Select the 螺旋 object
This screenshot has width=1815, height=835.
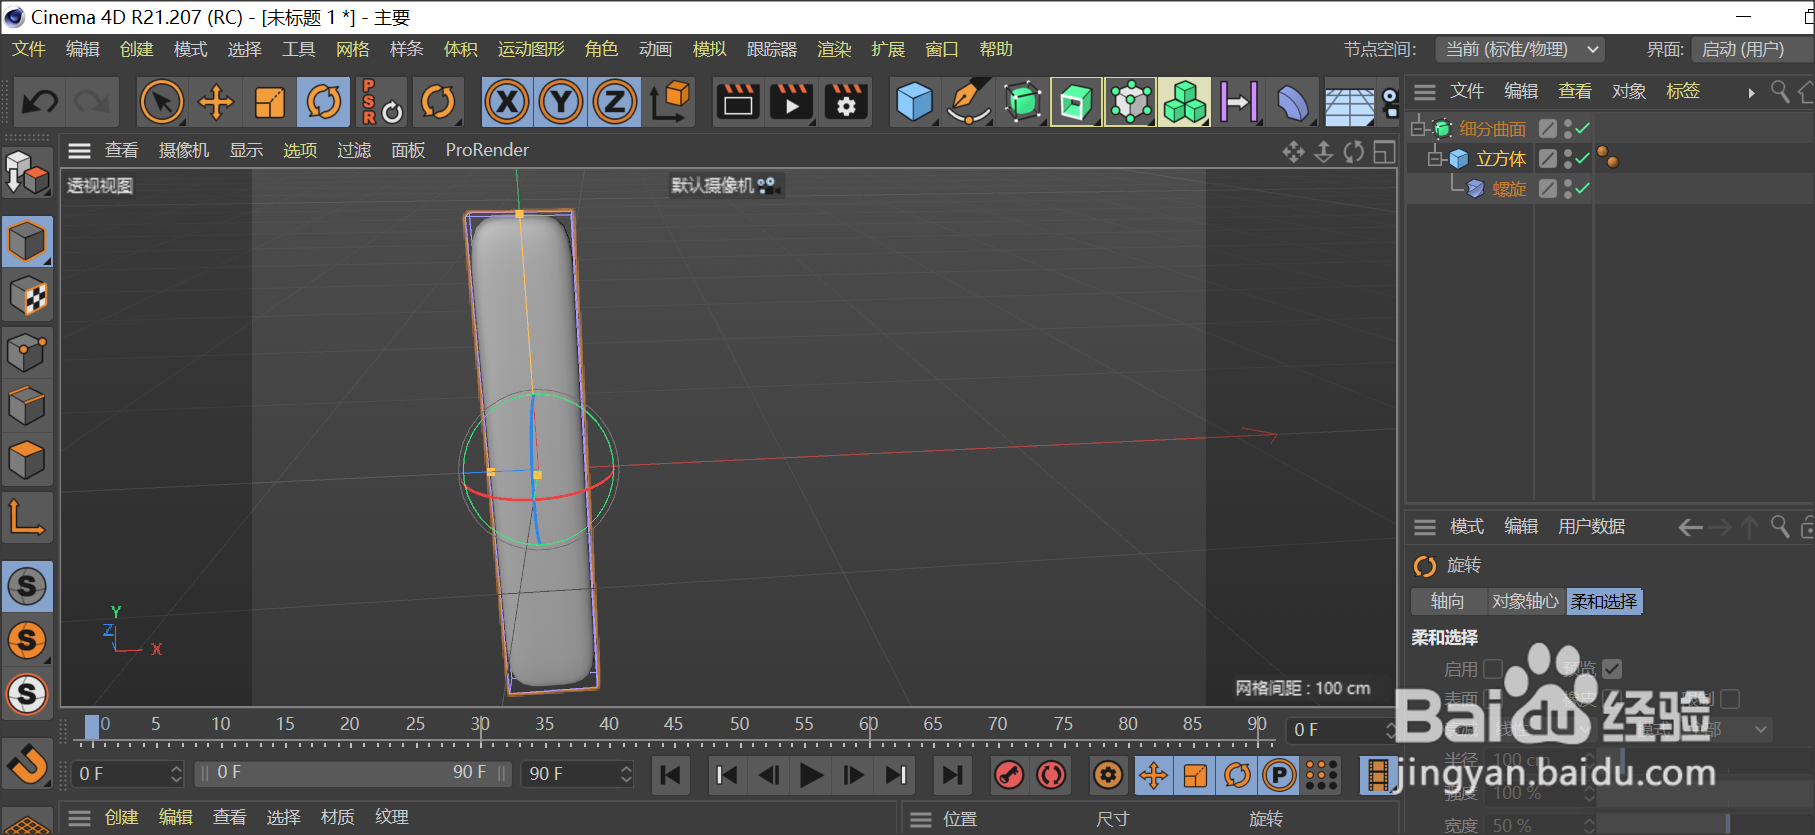pos(1509,188)
